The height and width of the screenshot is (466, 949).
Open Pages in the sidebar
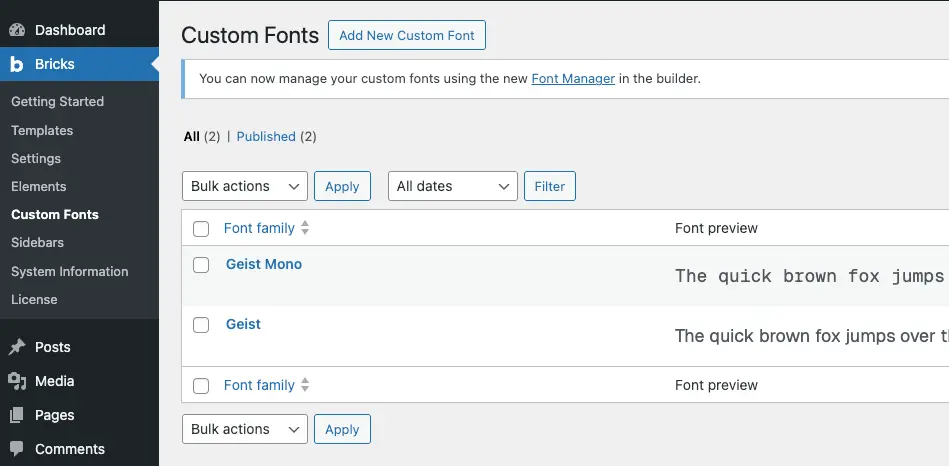[54, 415]
